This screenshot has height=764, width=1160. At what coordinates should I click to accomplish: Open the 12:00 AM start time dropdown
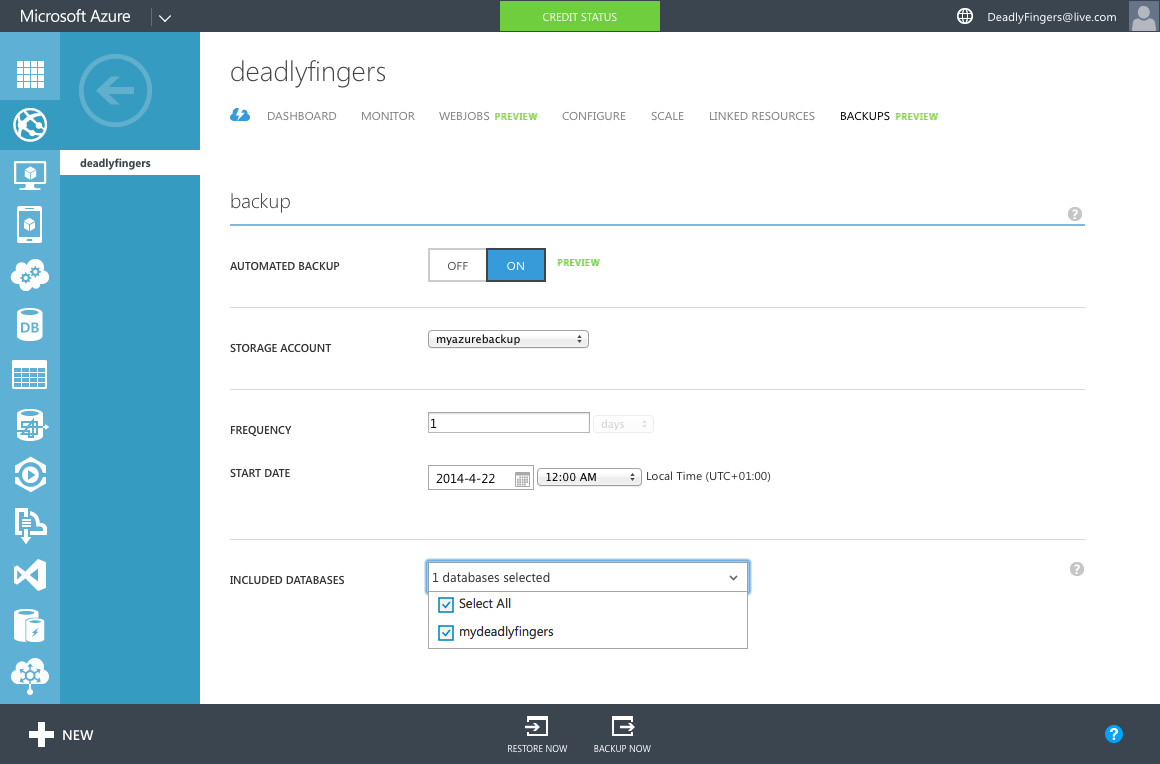tap(589, 477)
